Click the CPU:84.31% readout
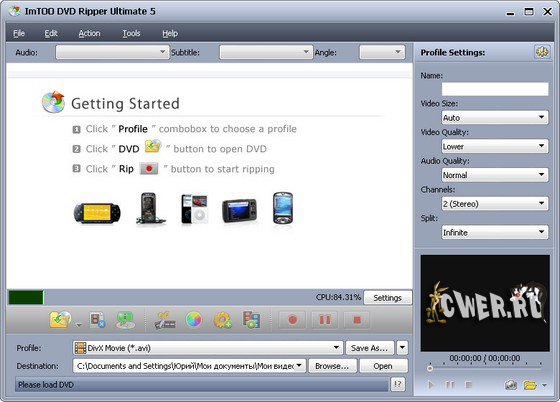The height and width of the screenshot is (402, 560). pyautogui.click(x=338, y=297)
